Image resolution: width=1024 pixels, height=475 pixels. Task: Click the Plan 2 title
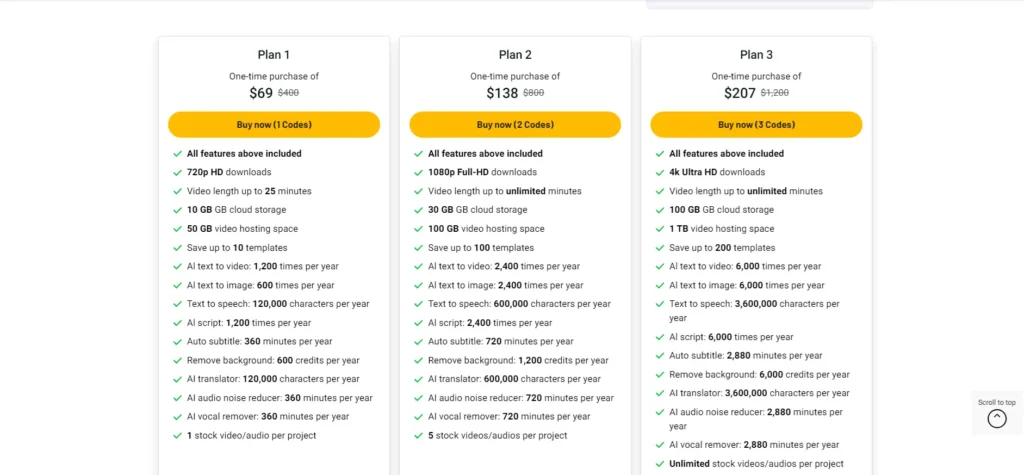pyautogui.click(x=515, y=55)
